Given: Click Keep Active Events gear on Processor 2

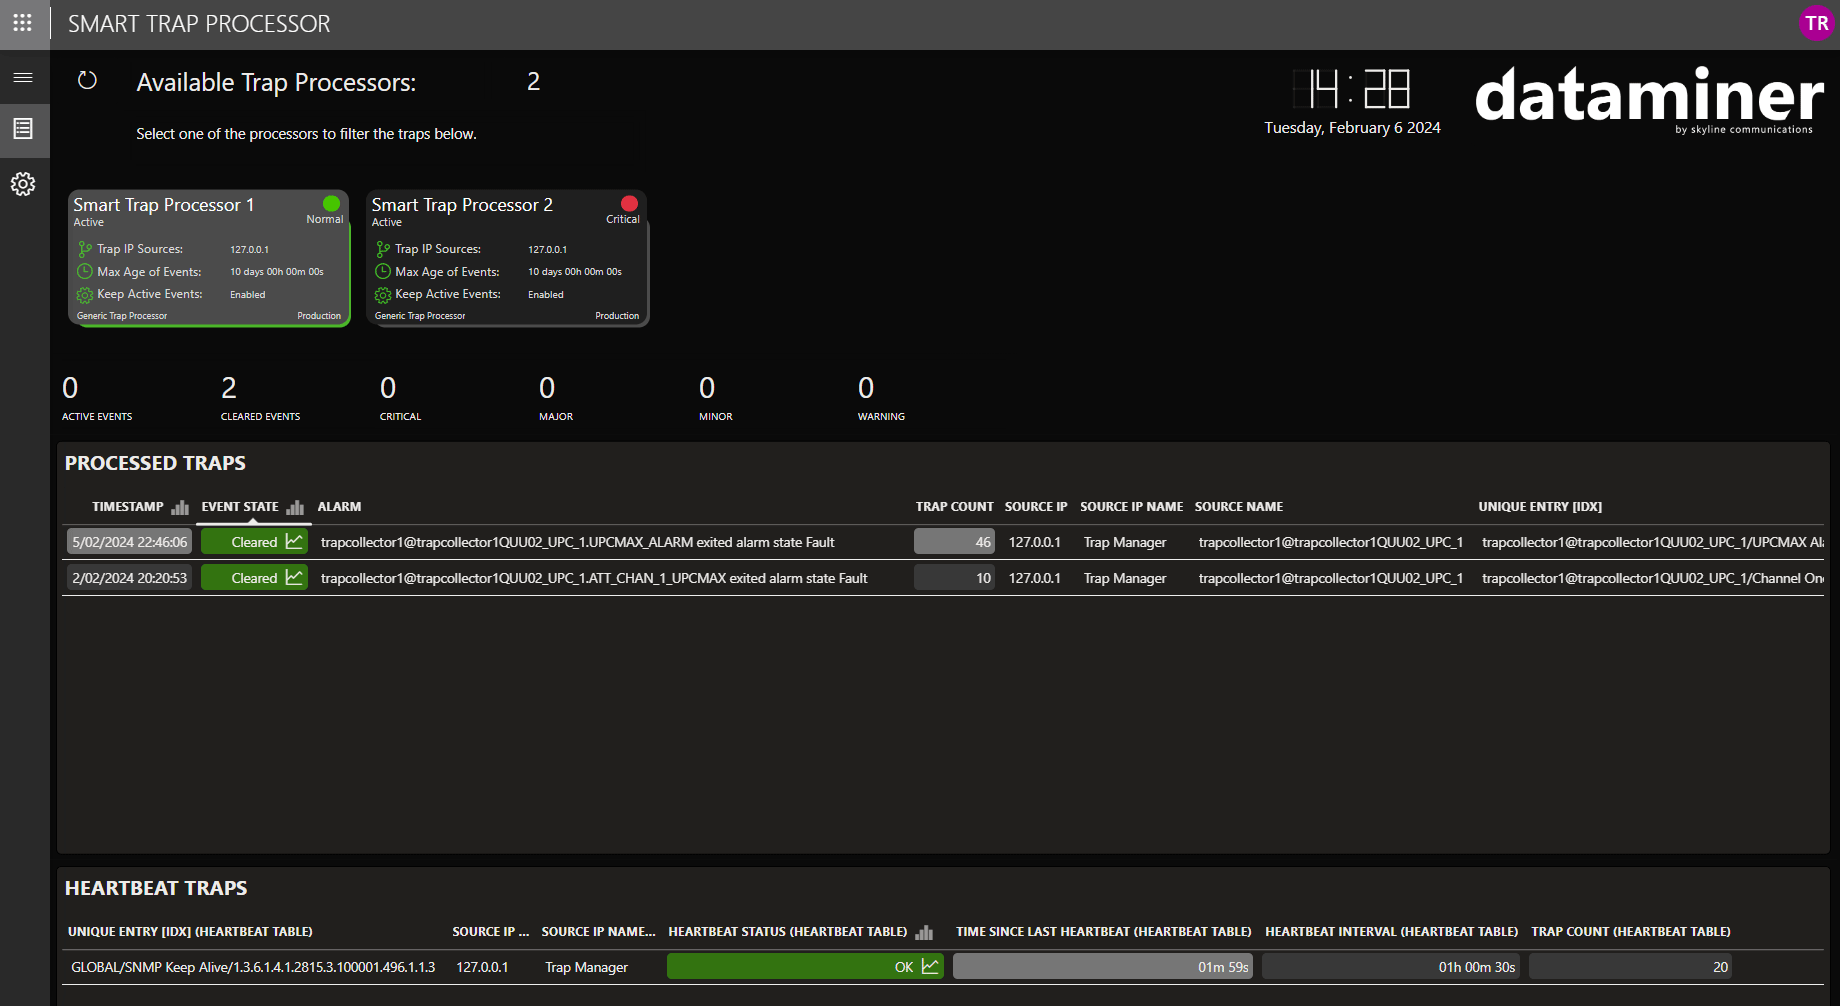Looking at the screenshot, I should click(383, 294).
